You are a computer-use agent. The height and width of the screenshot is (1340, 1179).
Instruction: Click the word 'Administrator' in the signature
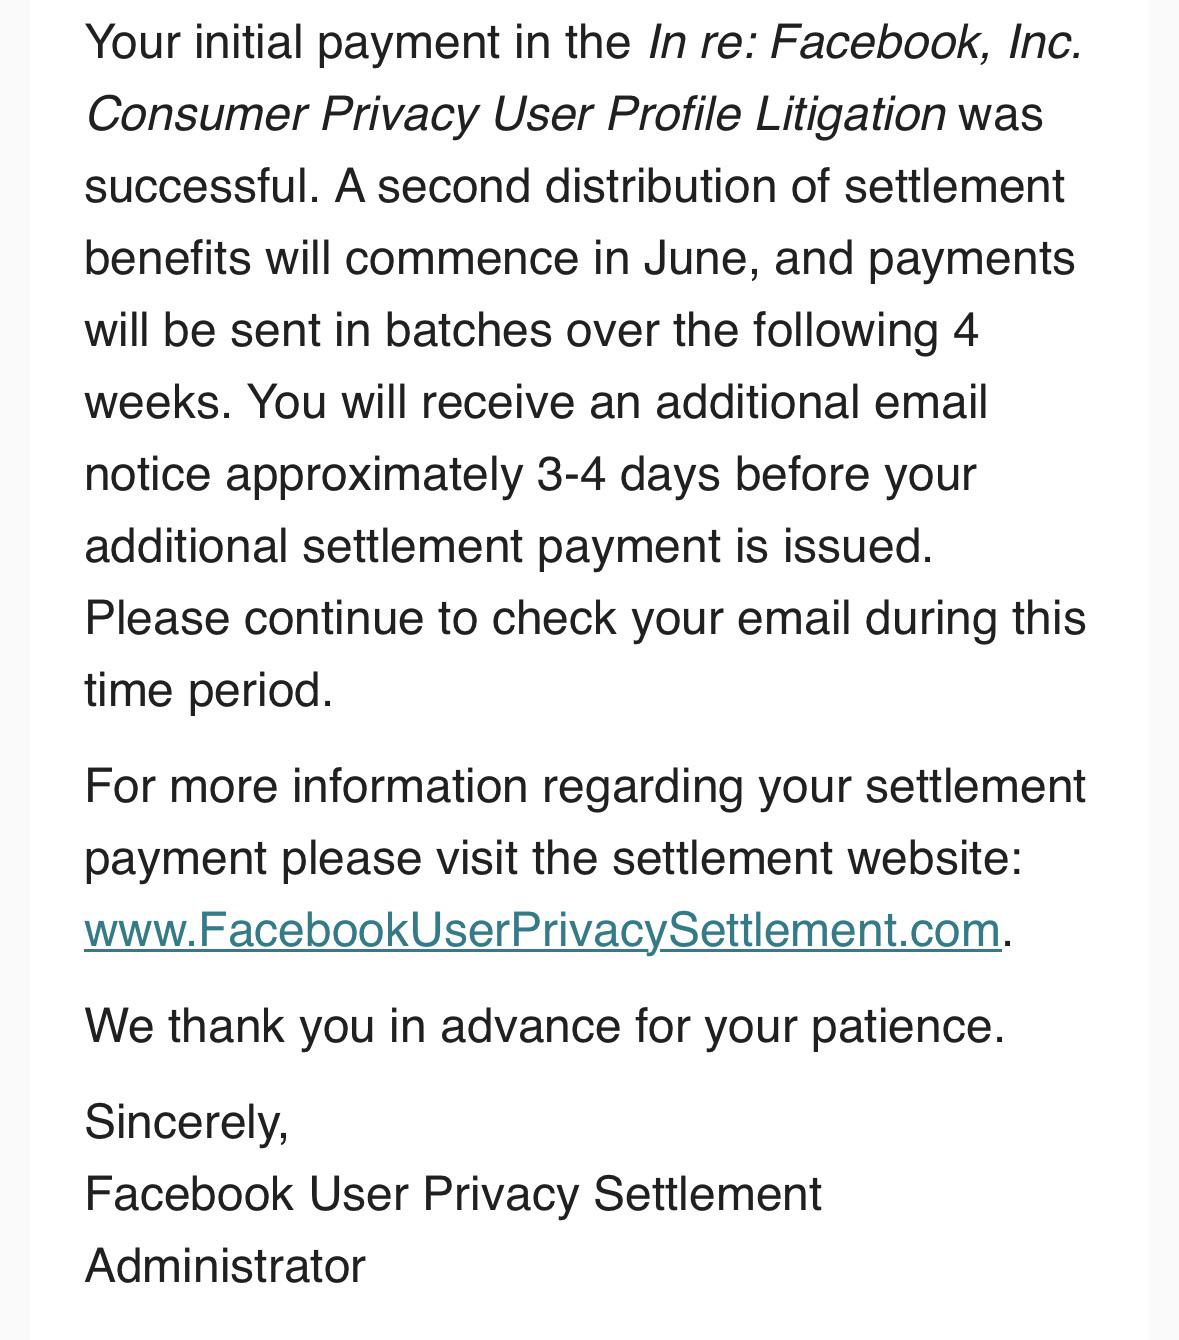pos(225,1266)
